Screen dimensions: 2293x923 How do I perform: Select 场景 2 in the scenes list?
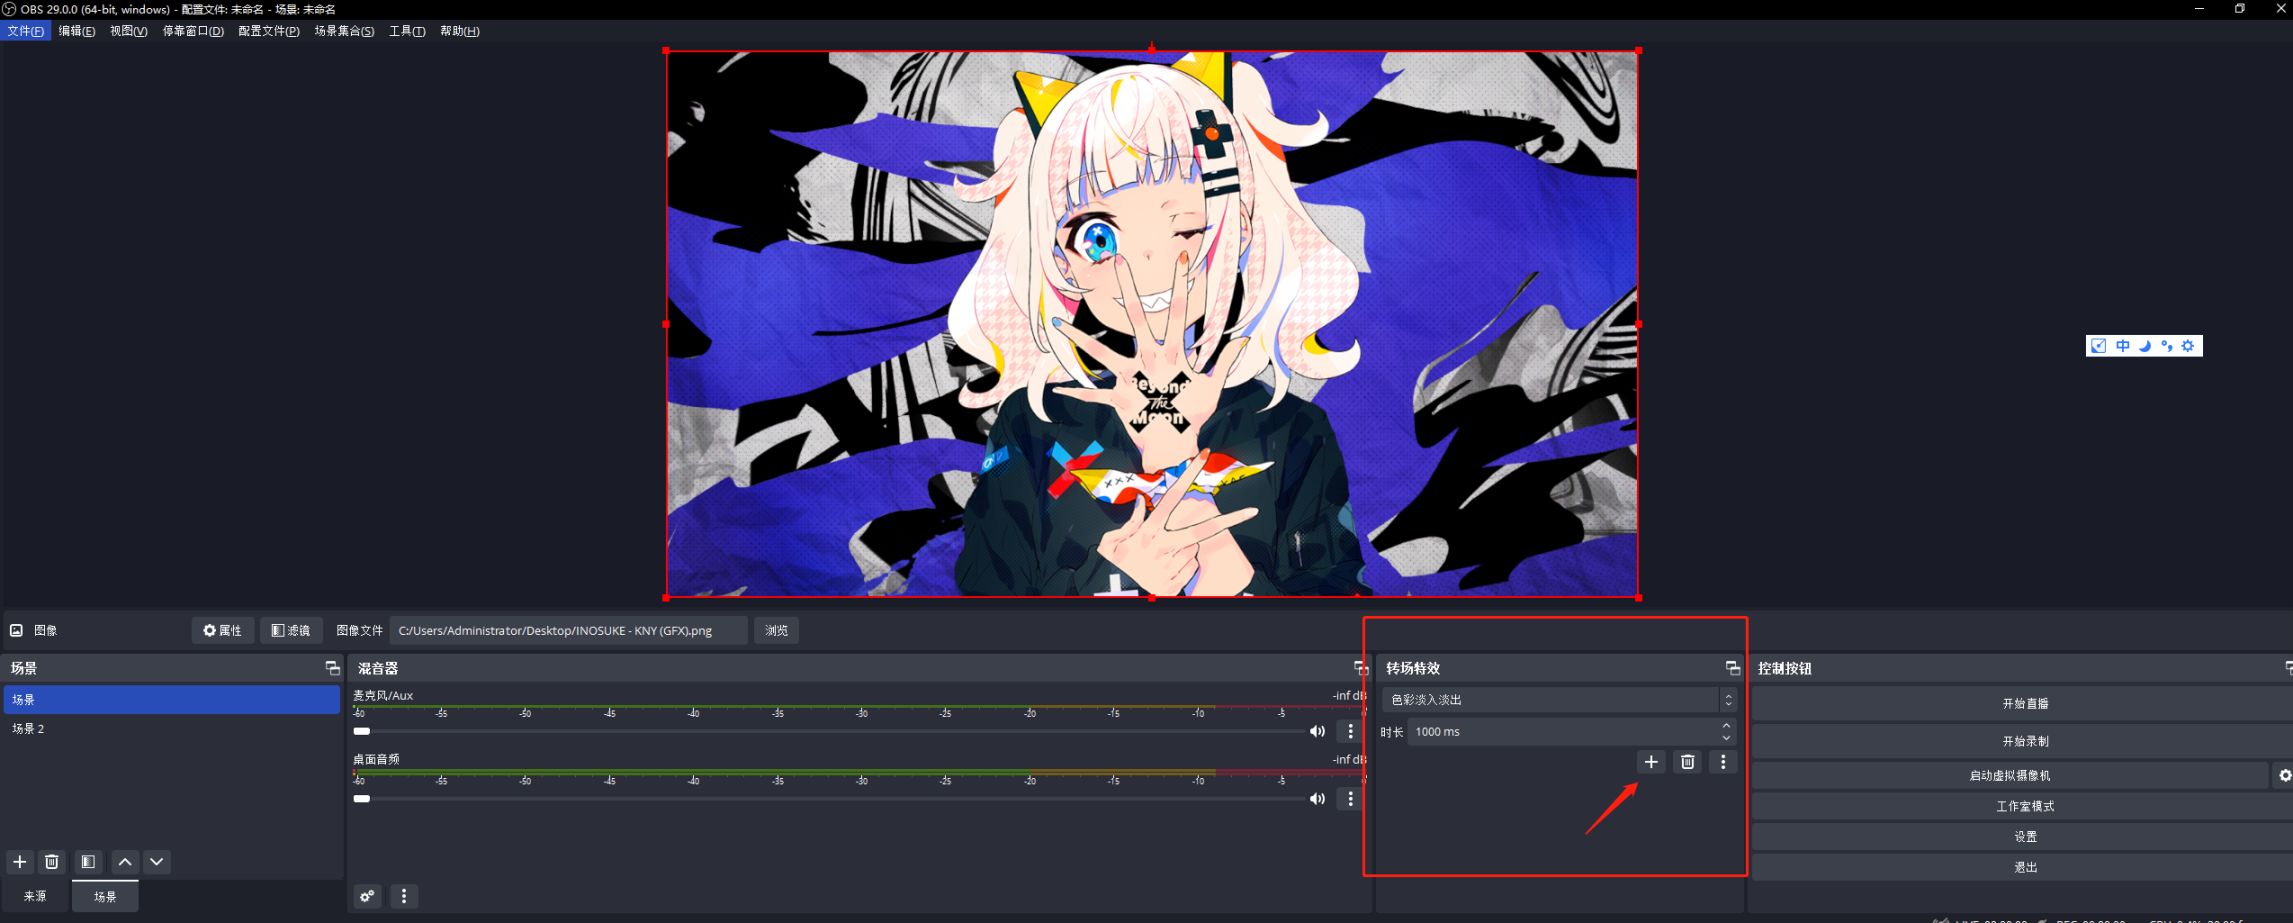[171, 729]
